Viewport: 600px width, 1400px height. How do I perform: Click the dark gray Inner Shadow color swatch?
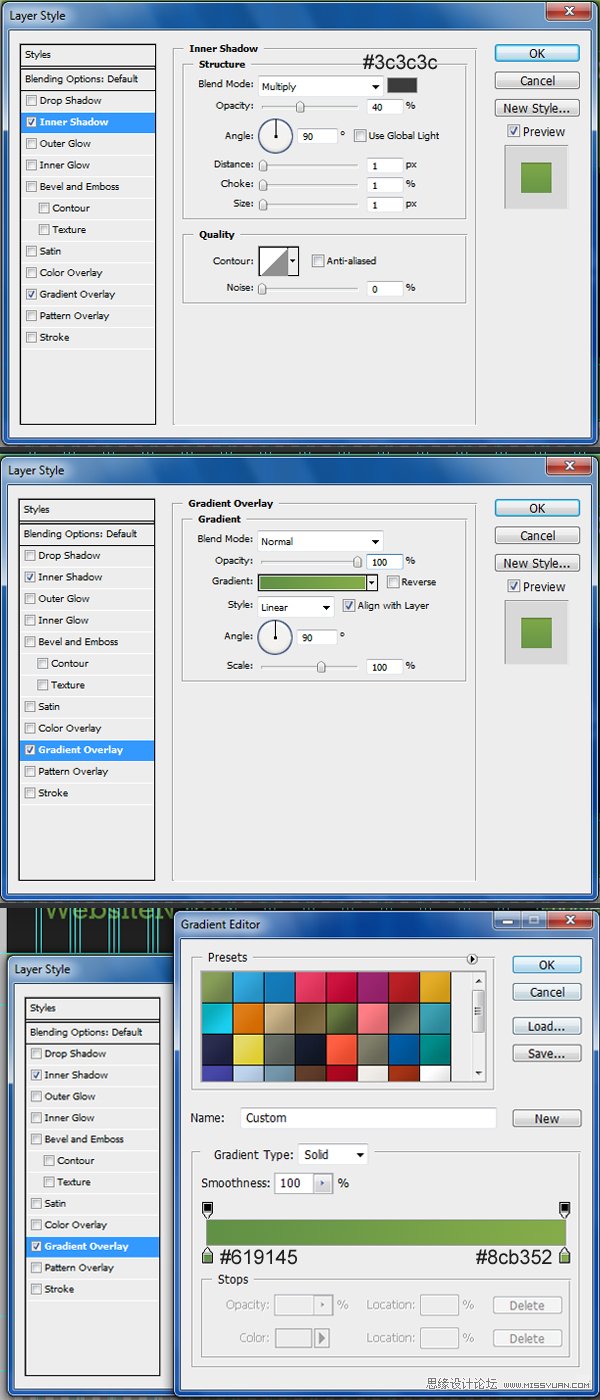click(x=402, y=86)
